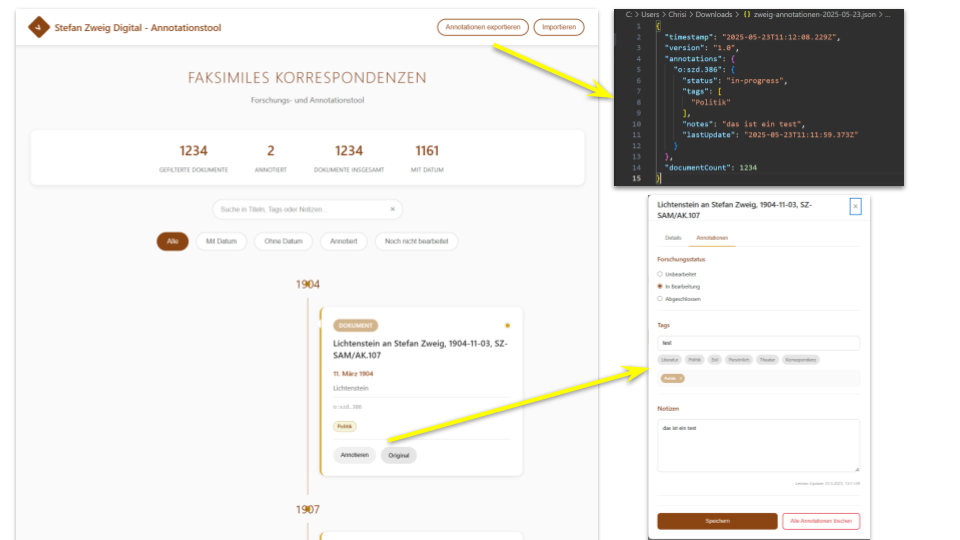Viewport: 960px width, 540px height.
Task: Click Alle Annotationen löschen button
Action: click(x=820, y=521)
